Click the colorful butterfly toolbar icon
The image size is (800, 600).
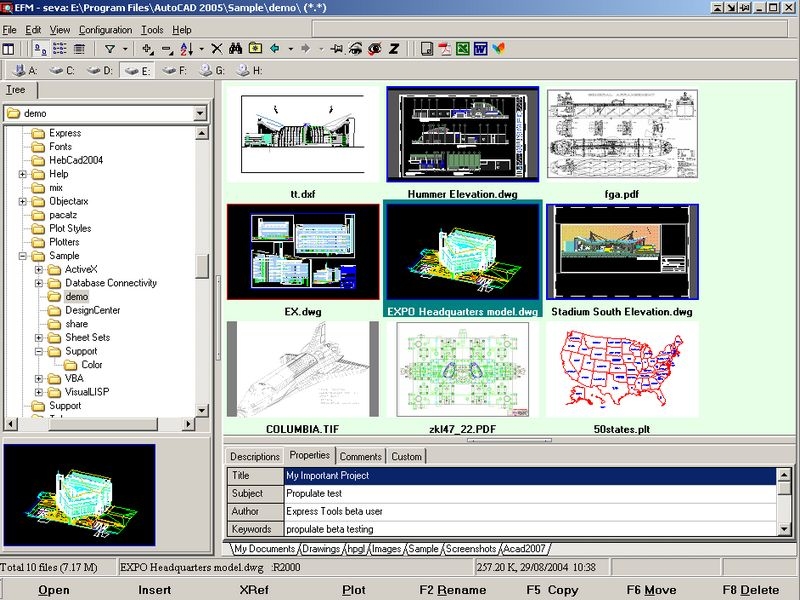click(498, 49)
